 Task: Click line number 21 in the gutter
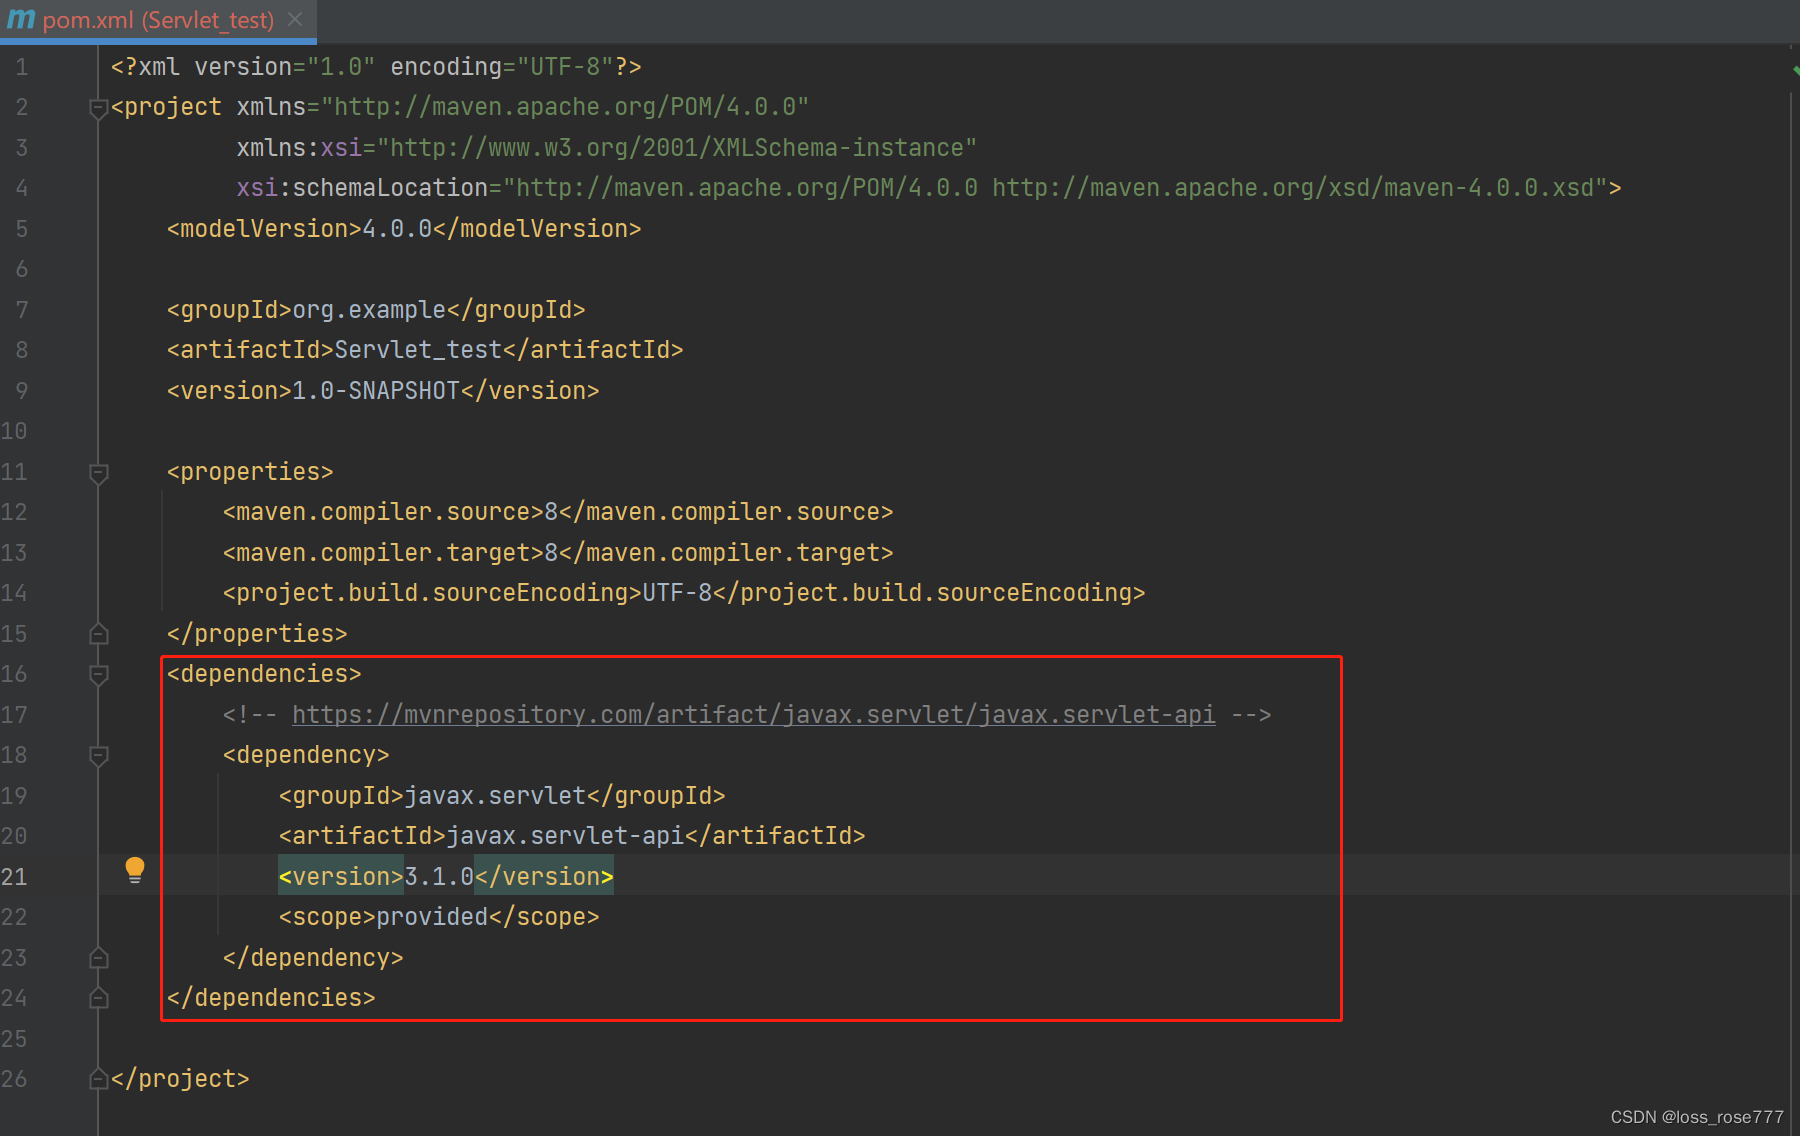[x=14, y=877]
